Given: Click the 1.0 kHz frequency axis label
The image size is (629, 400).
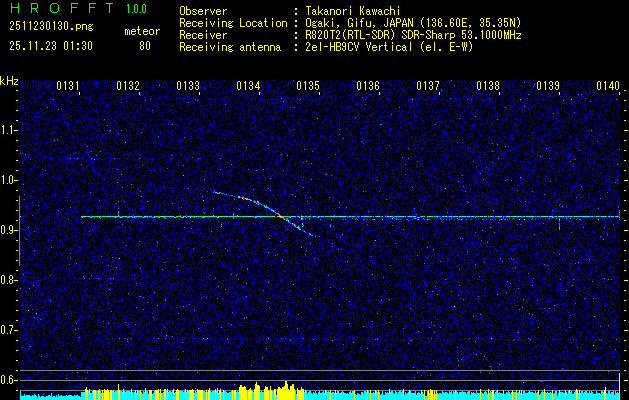Looking at the screenshot, I should pyautogui.click(x=8, y=180).
